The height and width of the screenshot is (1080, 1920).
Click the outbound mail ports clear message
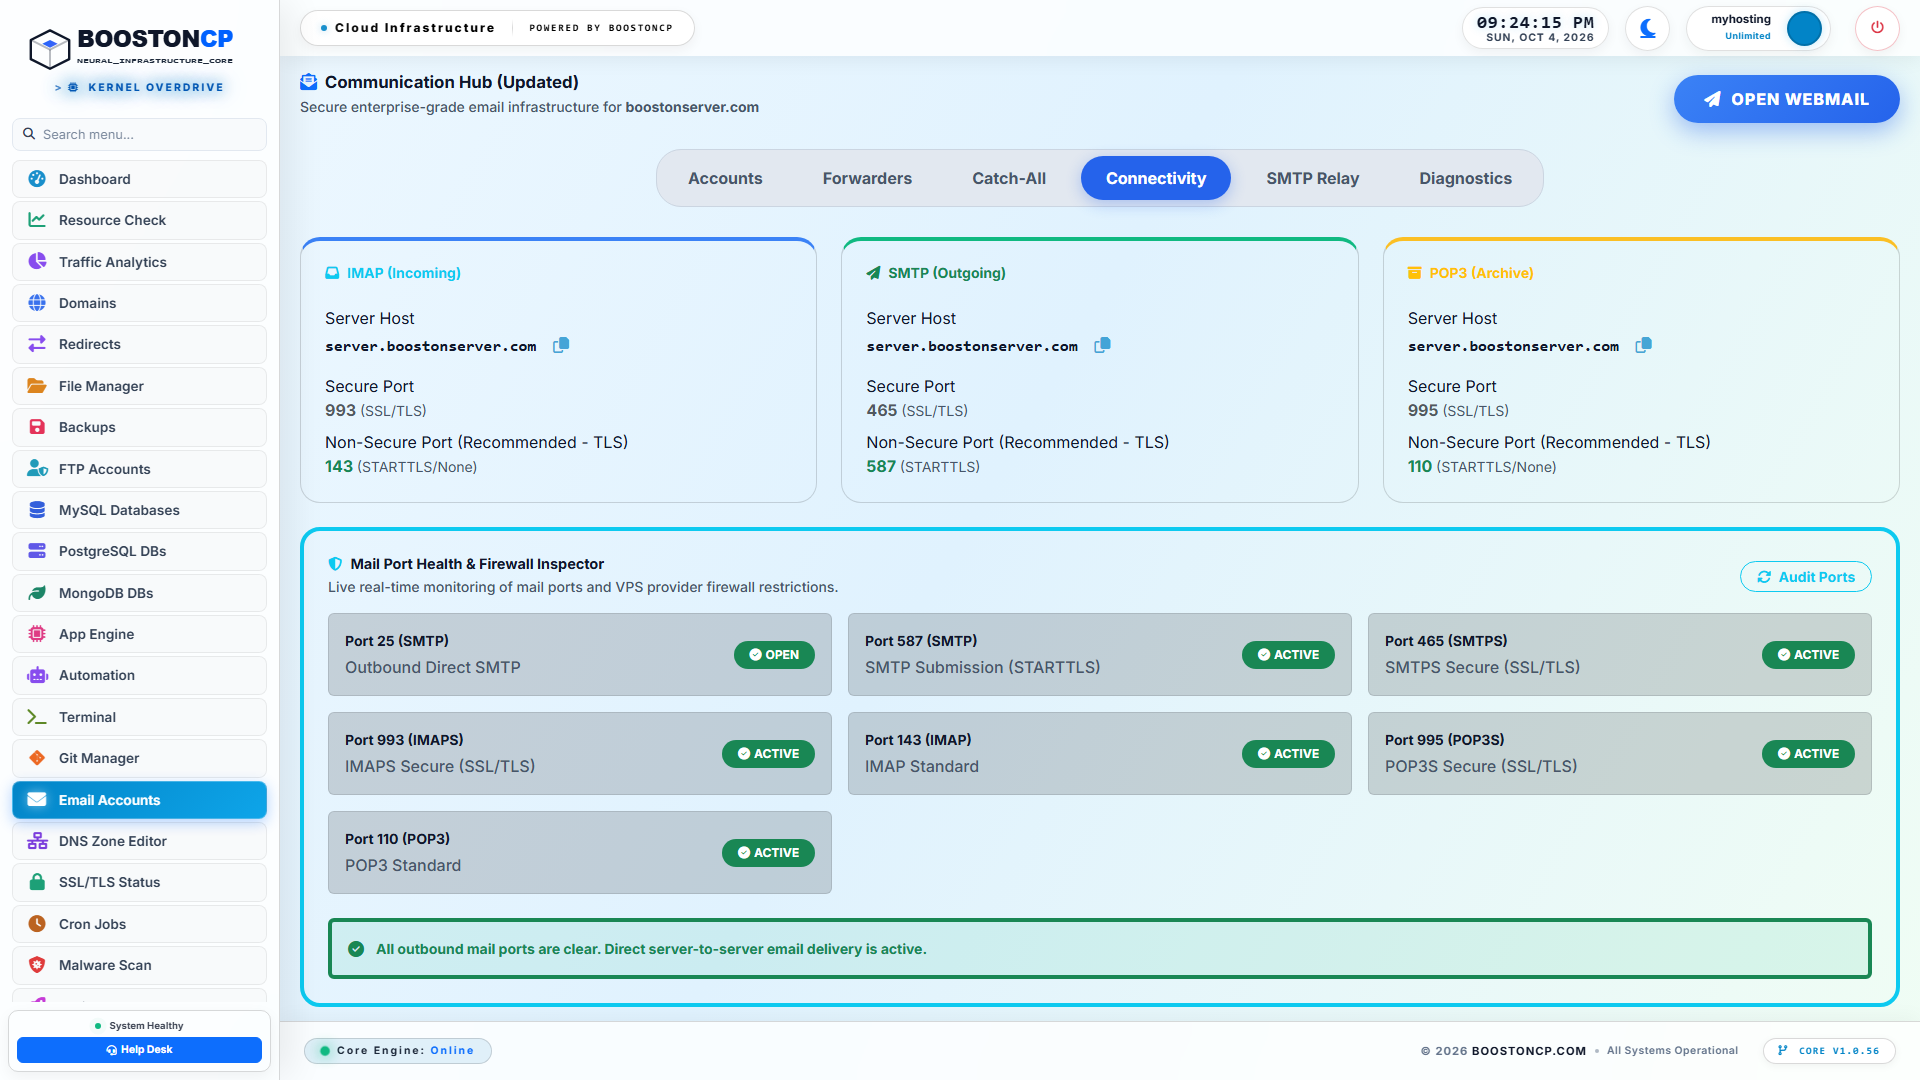coord(651,949)
